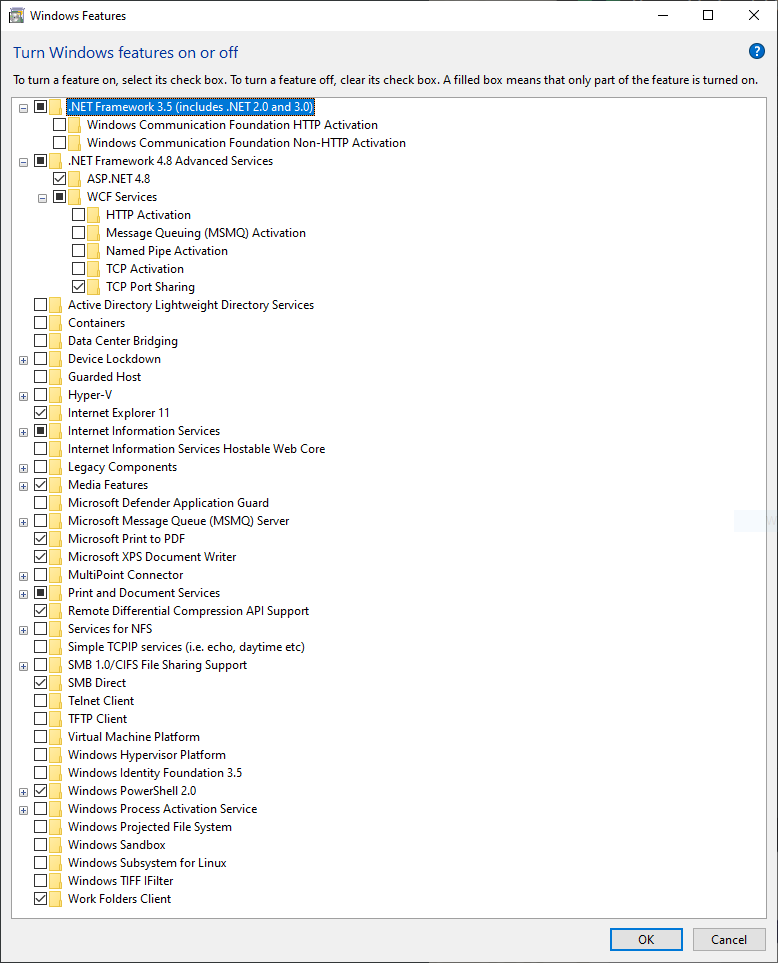The image size is (778, 963).
Task: Select Simple TCPIP services label
Action: tap(186, 647)
